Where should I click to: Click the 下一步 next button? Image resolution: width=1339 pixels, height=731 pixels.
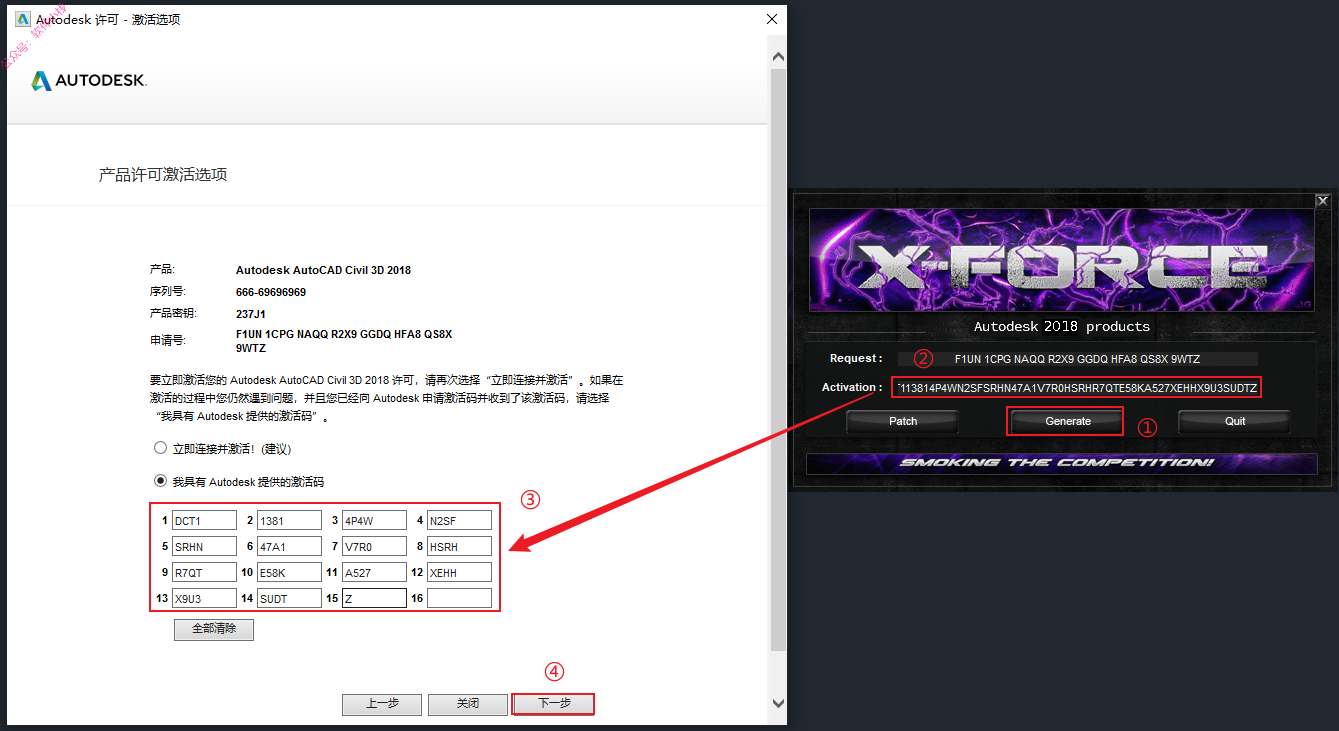553,704
